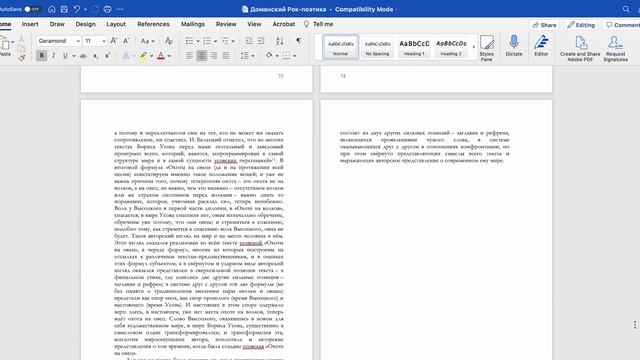Decrease paragraph indent
Viewport: 640px width, 360px height.
pos(249,41)
